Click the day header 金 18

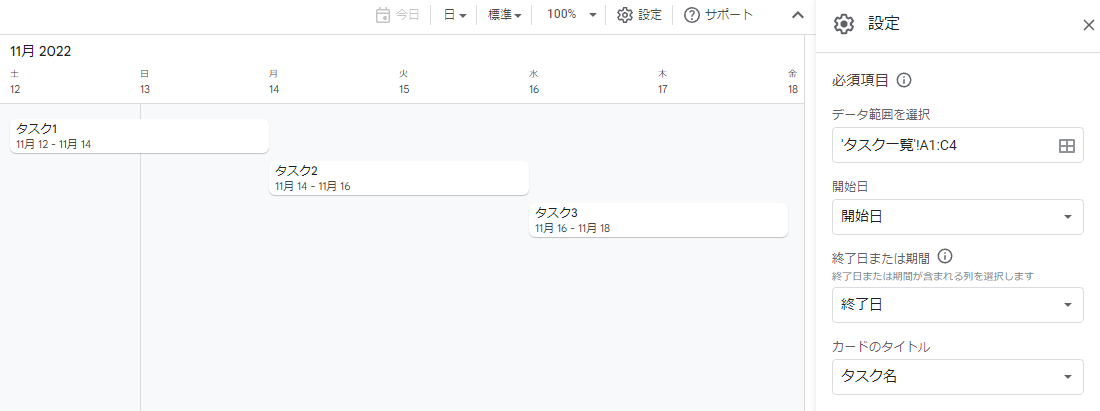click(x=793, y=81)
